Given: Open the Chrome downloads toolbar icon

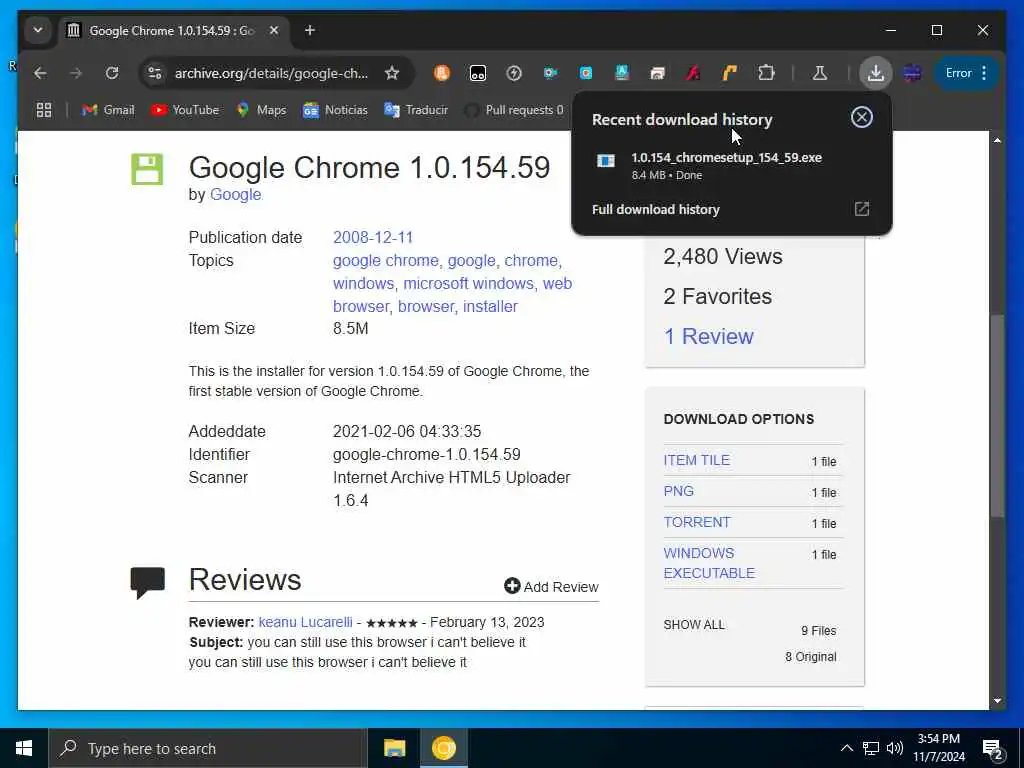Looking at the screenshot, I should click(x=876, y=73).
